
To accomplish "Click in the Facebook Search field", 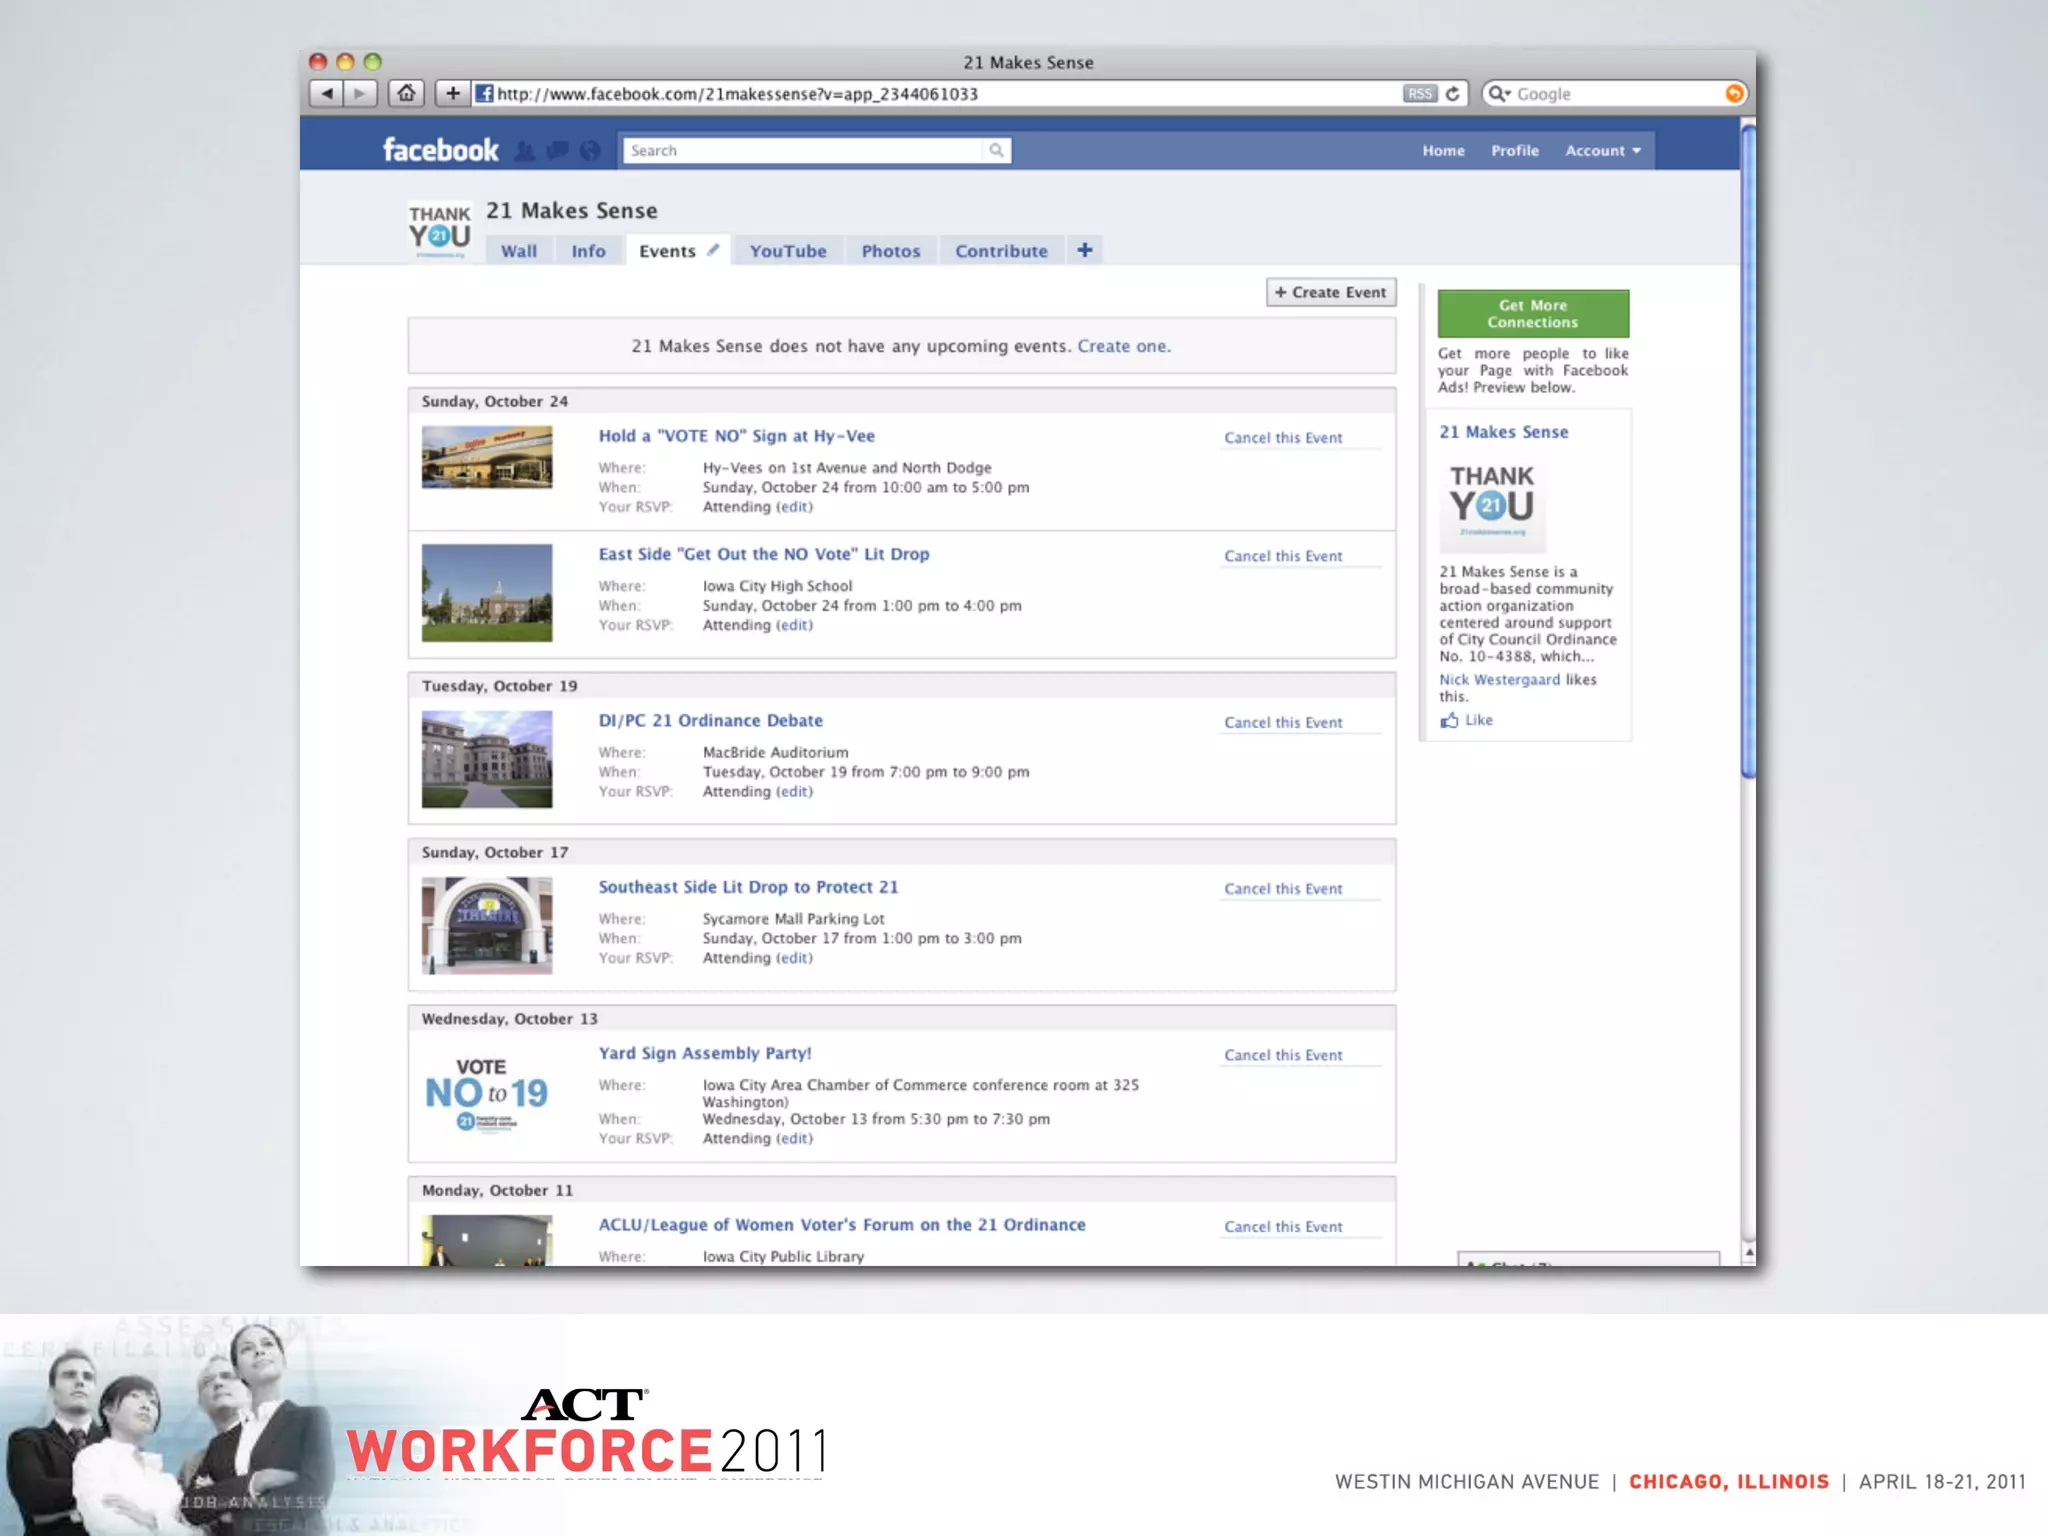I will [x=803, y=150].
